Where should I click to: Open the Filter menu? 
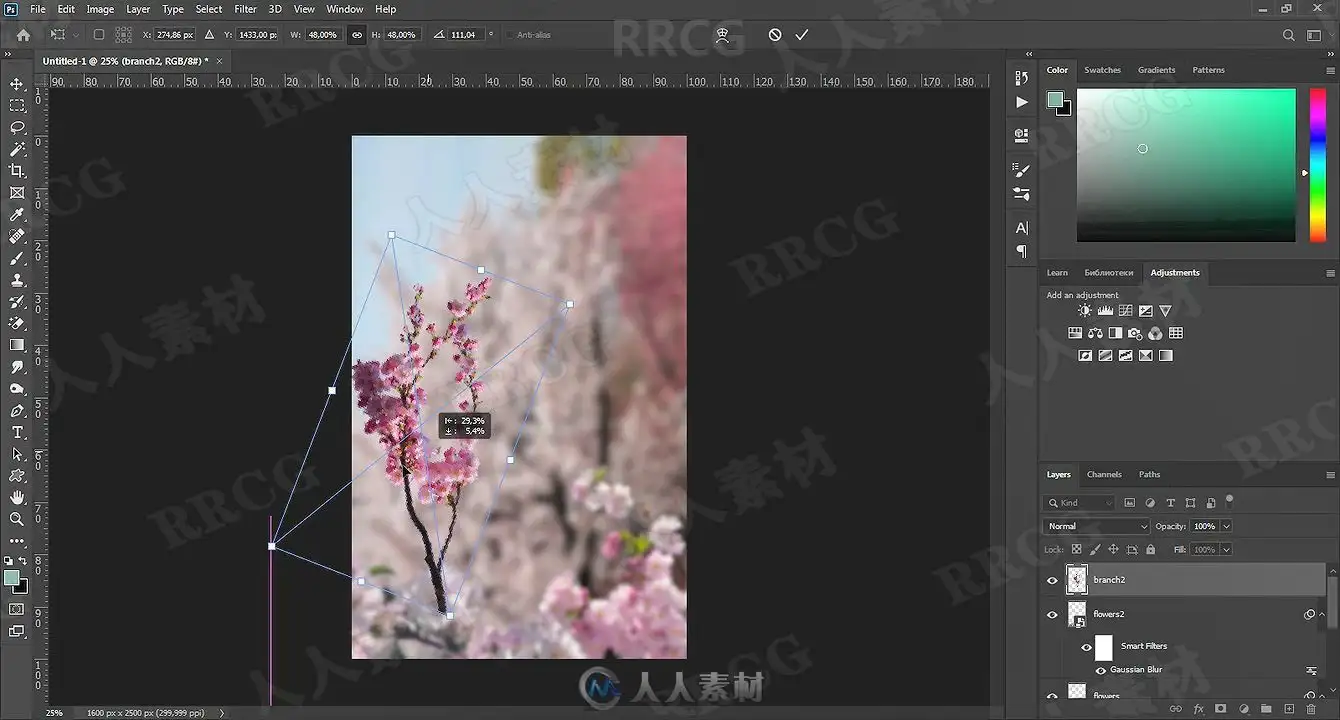point(245,9)
